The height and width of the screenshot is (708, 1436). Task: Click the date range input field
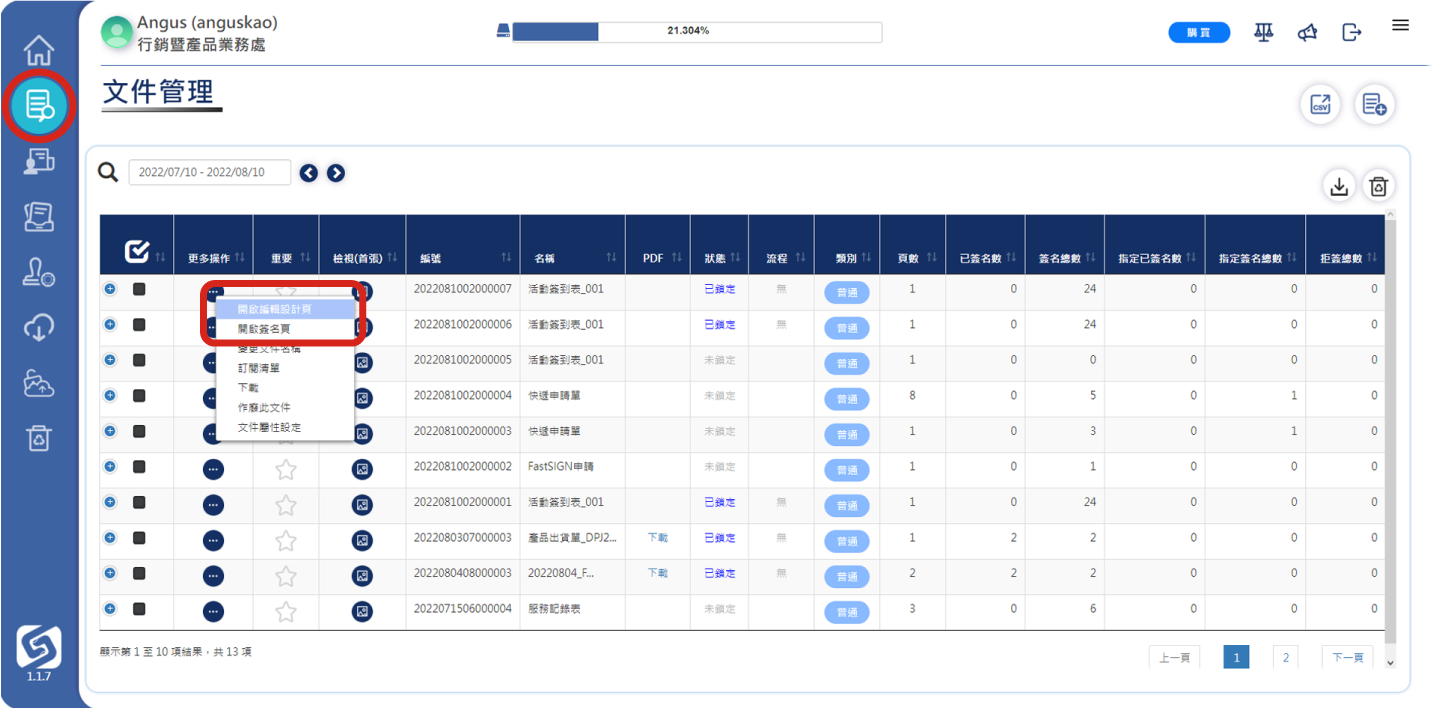(209, 172)
